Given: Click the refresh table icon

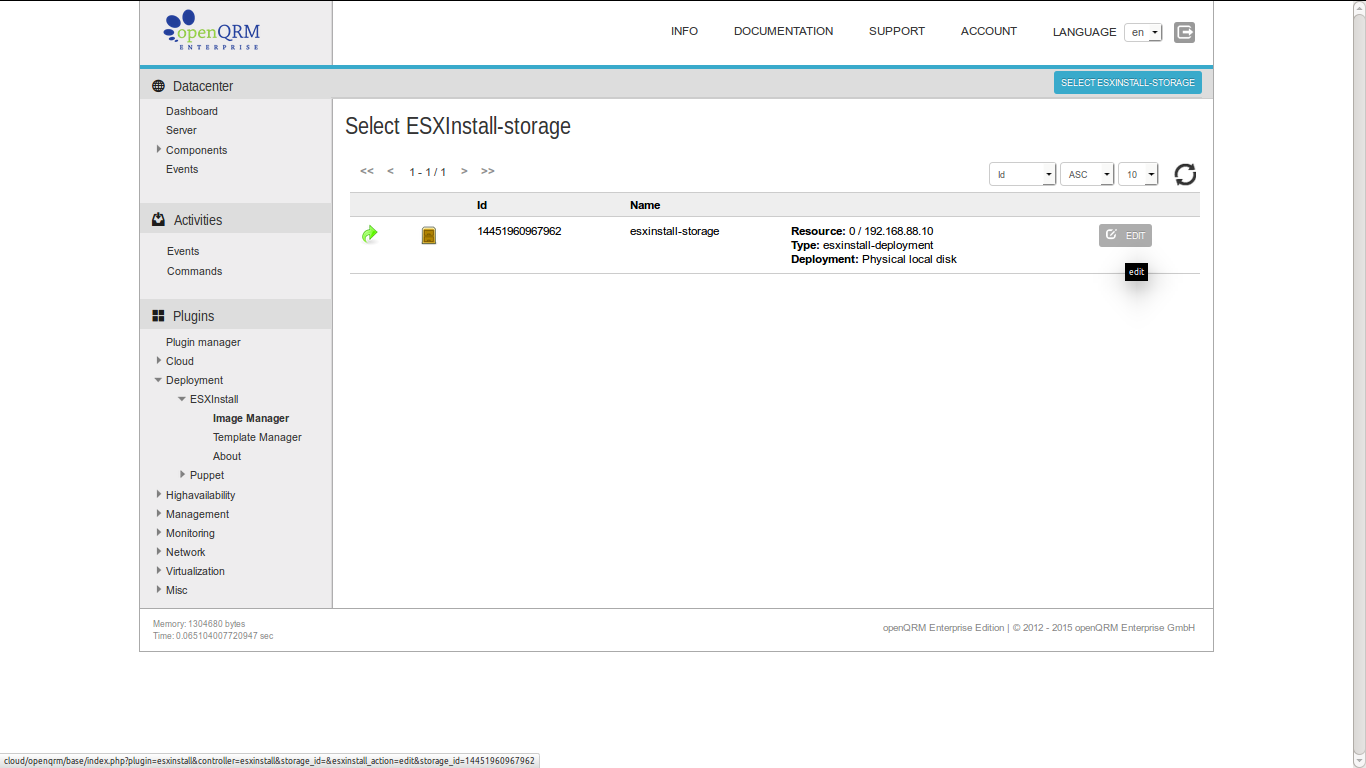Looking at the screenshot, I should tap(1185, 175).
